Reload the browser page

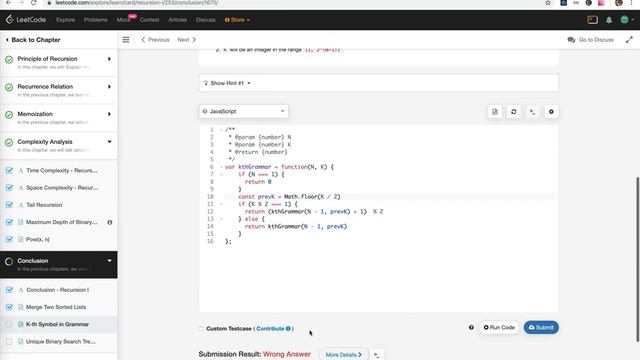pos(33,3)
